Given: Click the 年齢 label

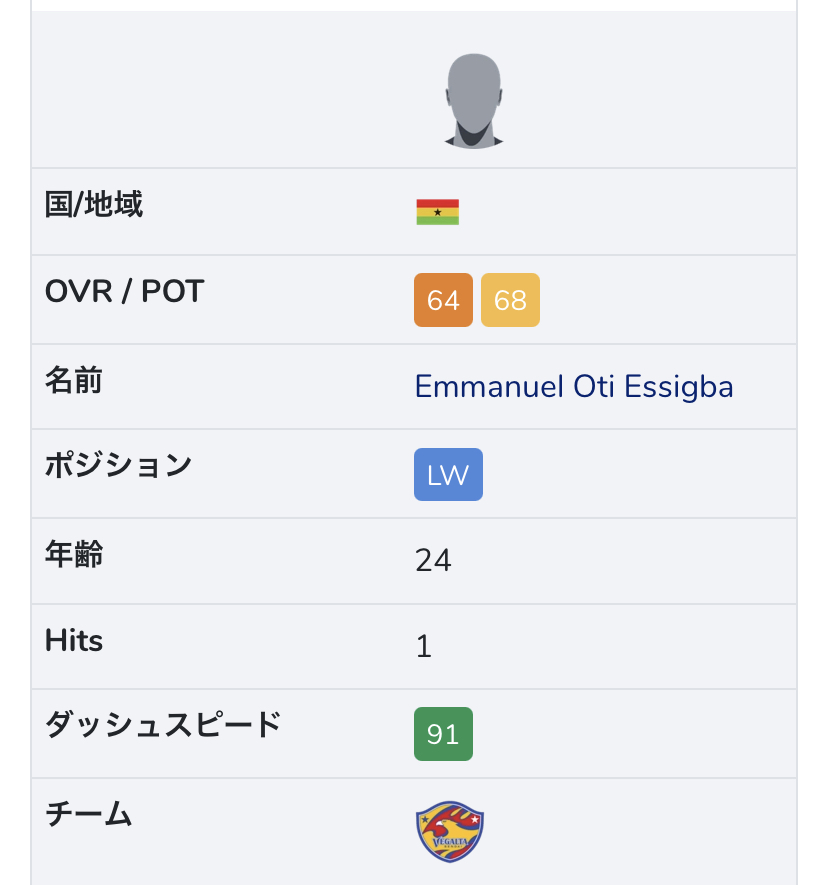Looking at the screenshot, I should [74, 554].
